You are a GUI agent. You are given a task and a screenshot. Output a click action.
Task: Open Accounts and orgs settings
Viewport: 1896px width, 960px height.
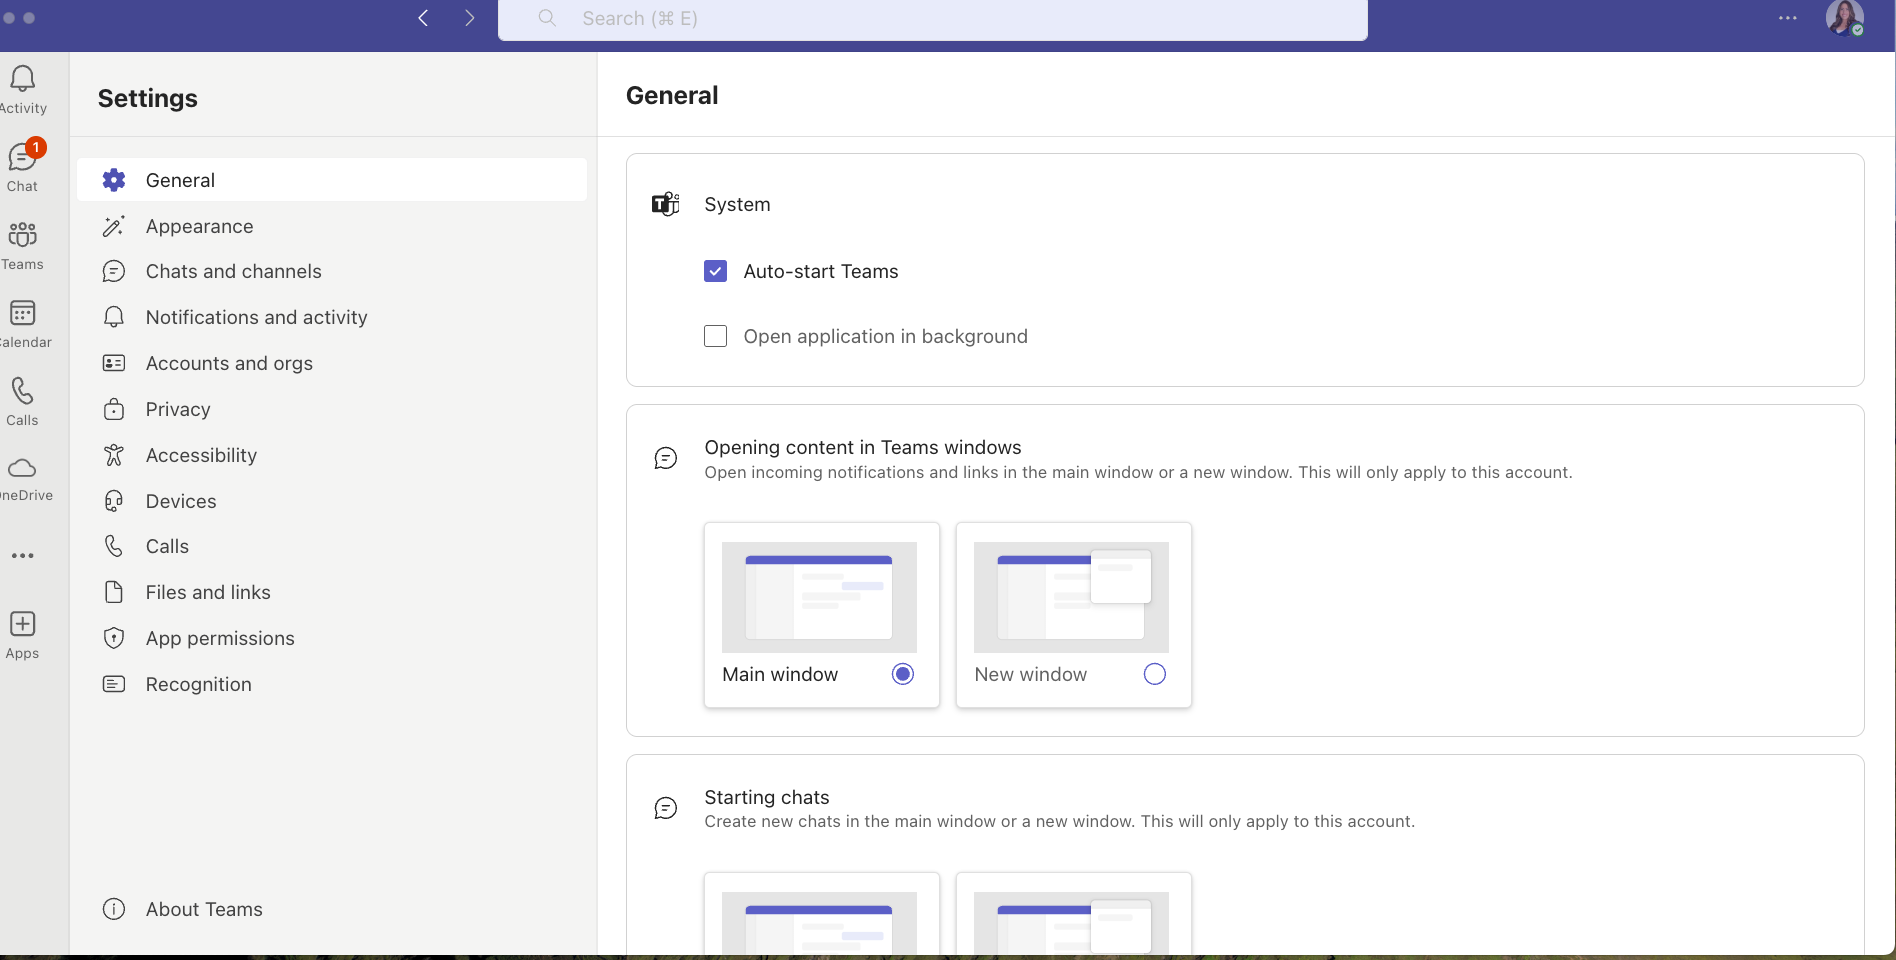pos(332,363)
